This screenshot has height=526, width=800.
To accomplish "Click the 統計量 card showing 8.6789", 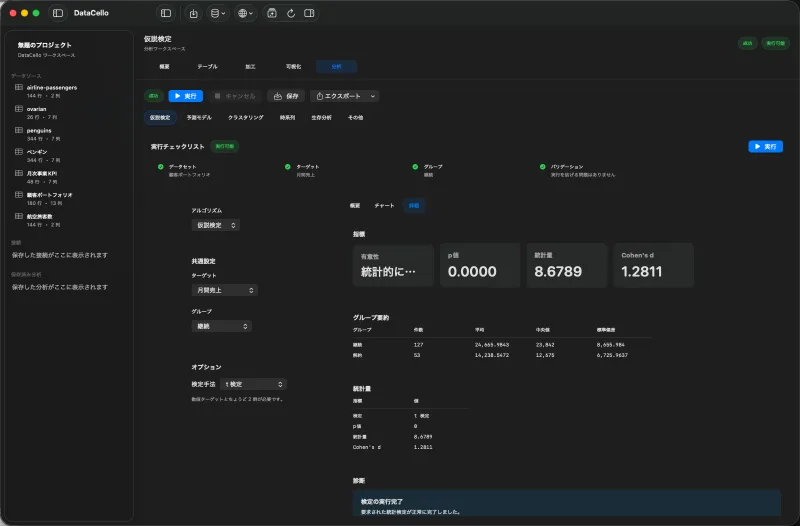I will click(x=566, y=265).
